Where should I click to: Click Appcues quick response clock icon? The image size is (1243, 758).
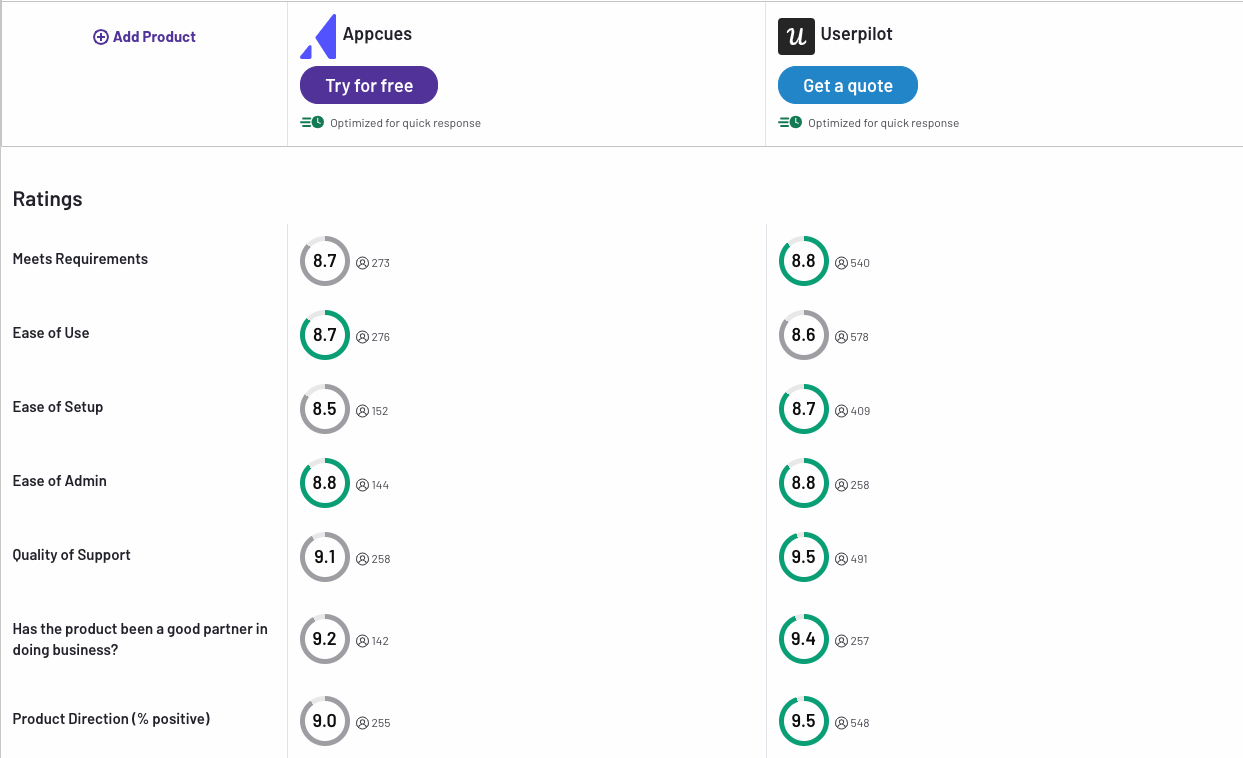[312, 123]
